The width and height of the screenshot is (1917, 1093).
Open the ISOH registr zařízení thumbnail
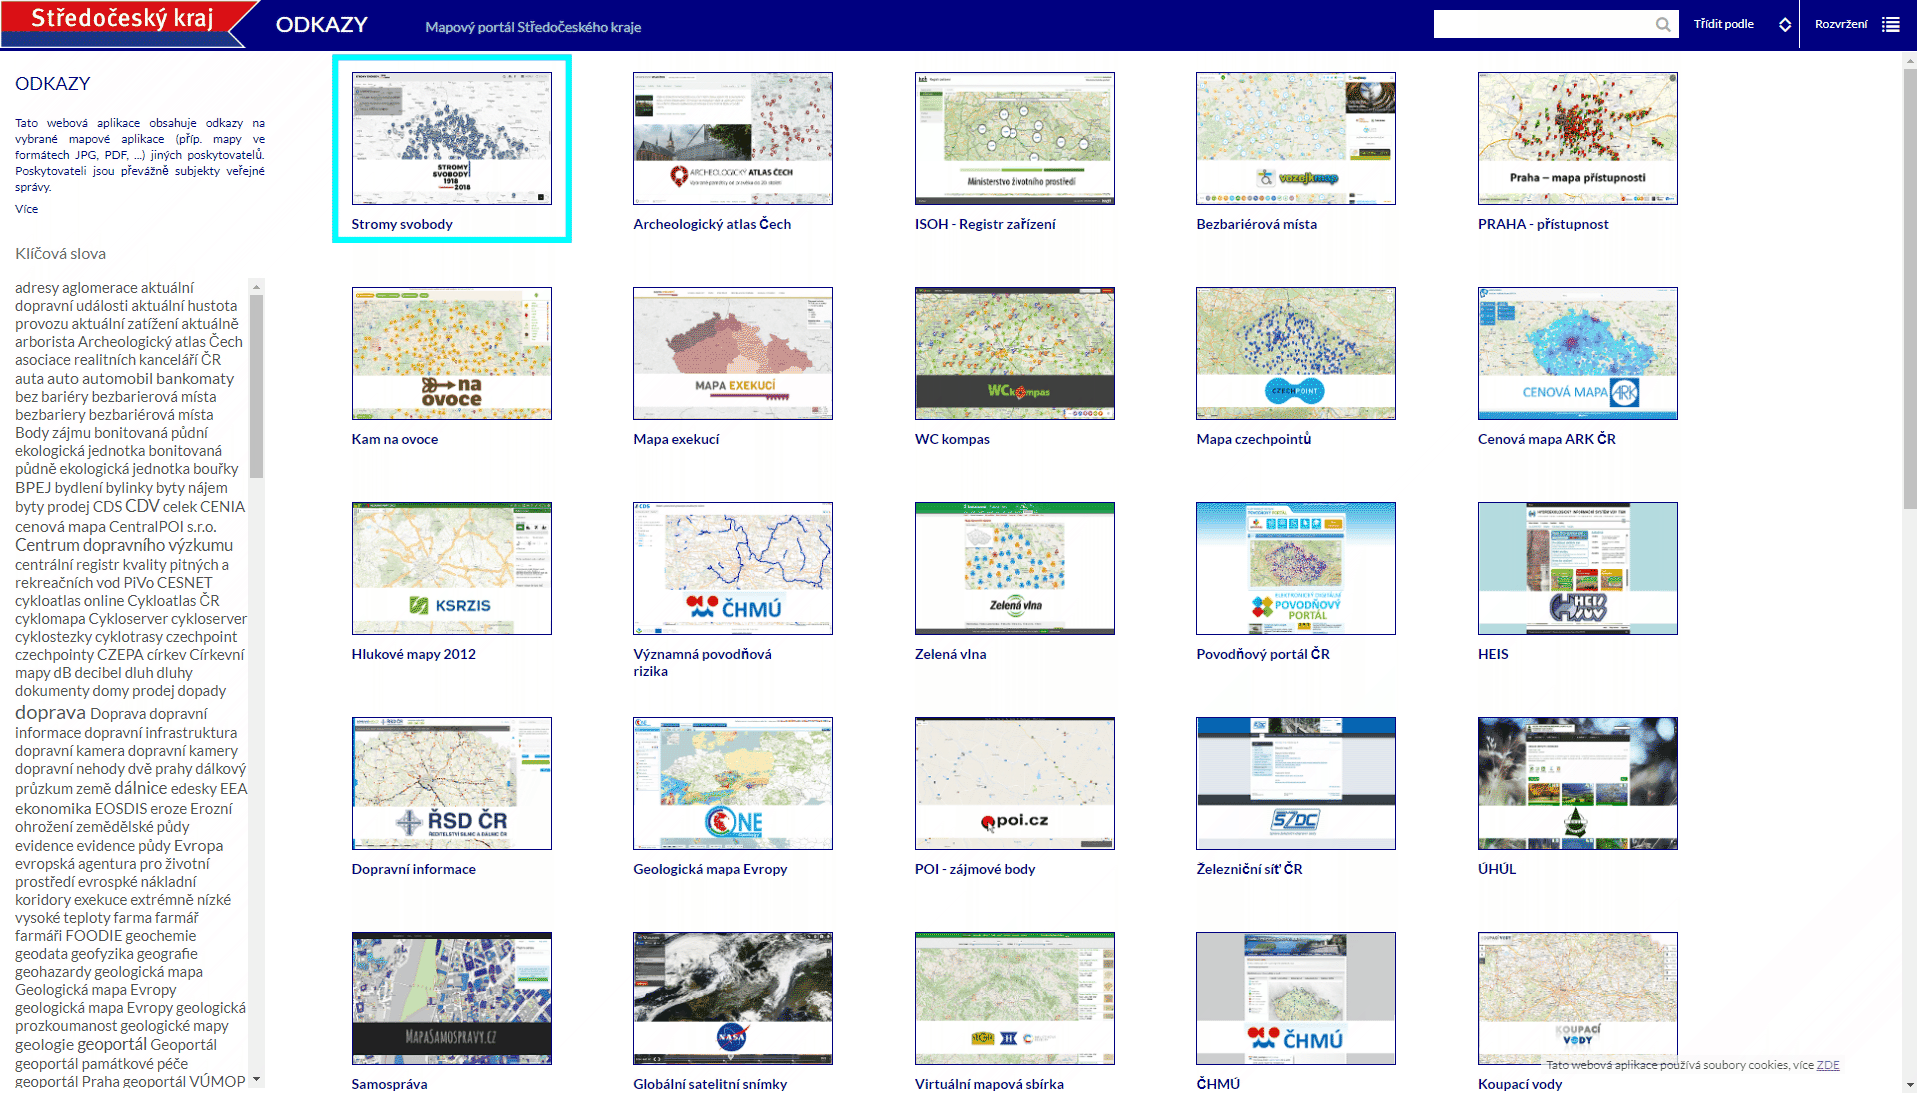(x=1014, y=138)
